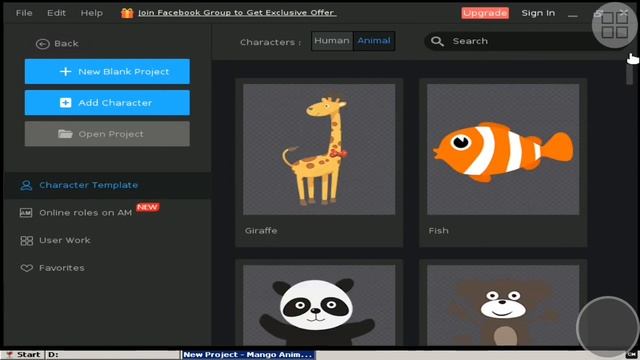Select the Fish character thumbnail

click(x=503, y=149)
